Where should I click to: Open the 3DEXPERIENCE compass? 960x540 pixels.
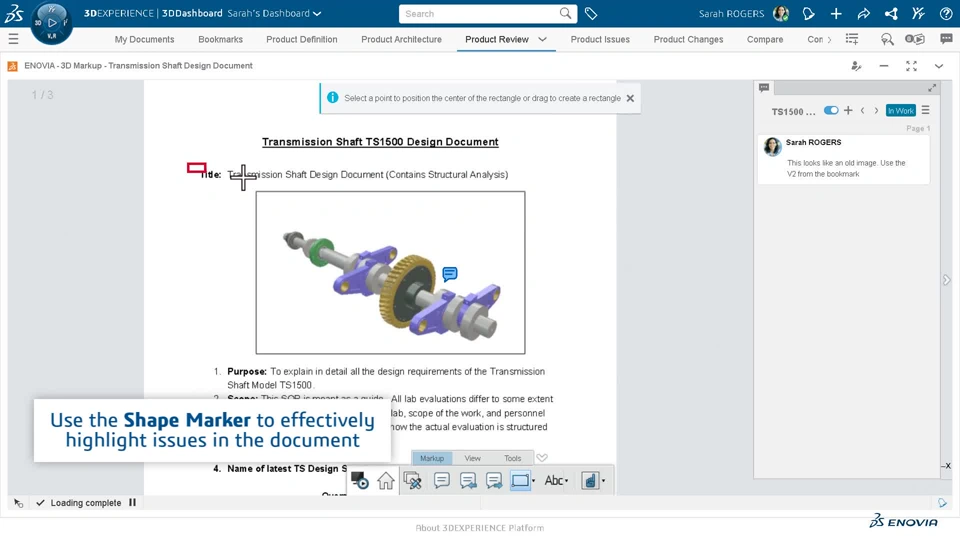coord(51,23)
